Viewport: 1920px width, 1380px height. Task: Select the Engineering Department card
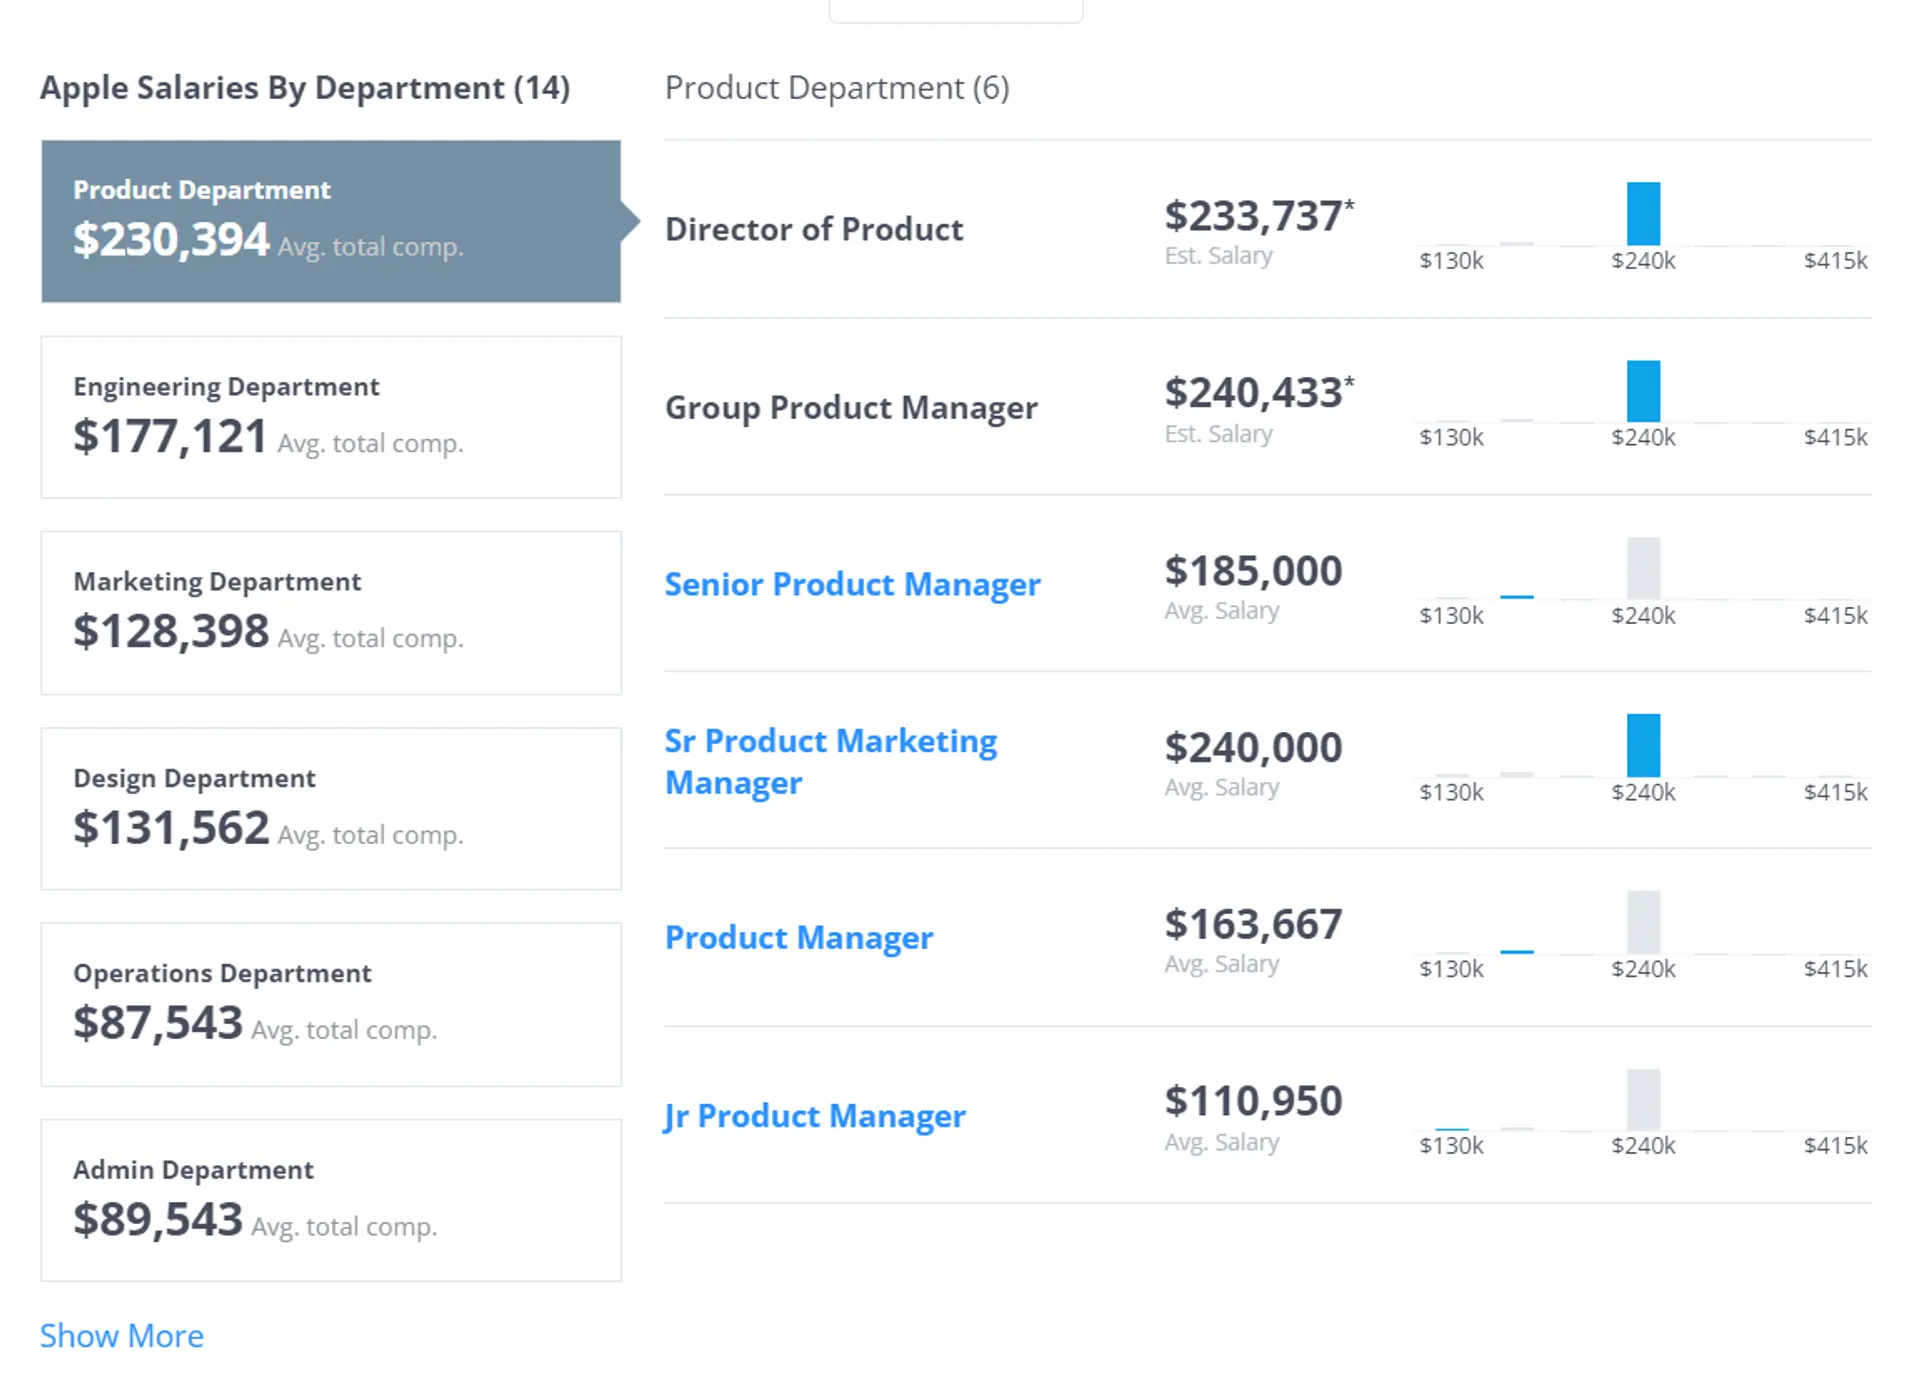pyautogui.click(x=330, y=417)
